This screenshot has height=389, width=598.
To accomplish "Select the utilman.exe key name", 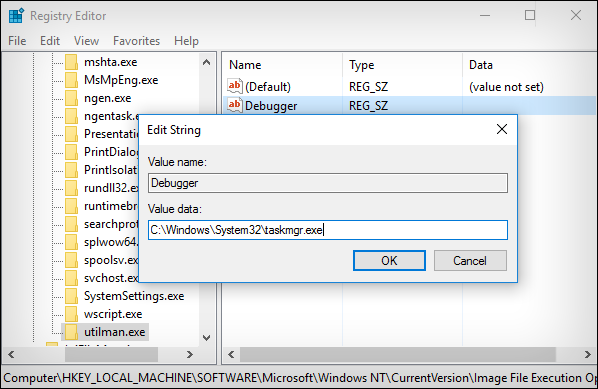I will click(x=114, y=332).
